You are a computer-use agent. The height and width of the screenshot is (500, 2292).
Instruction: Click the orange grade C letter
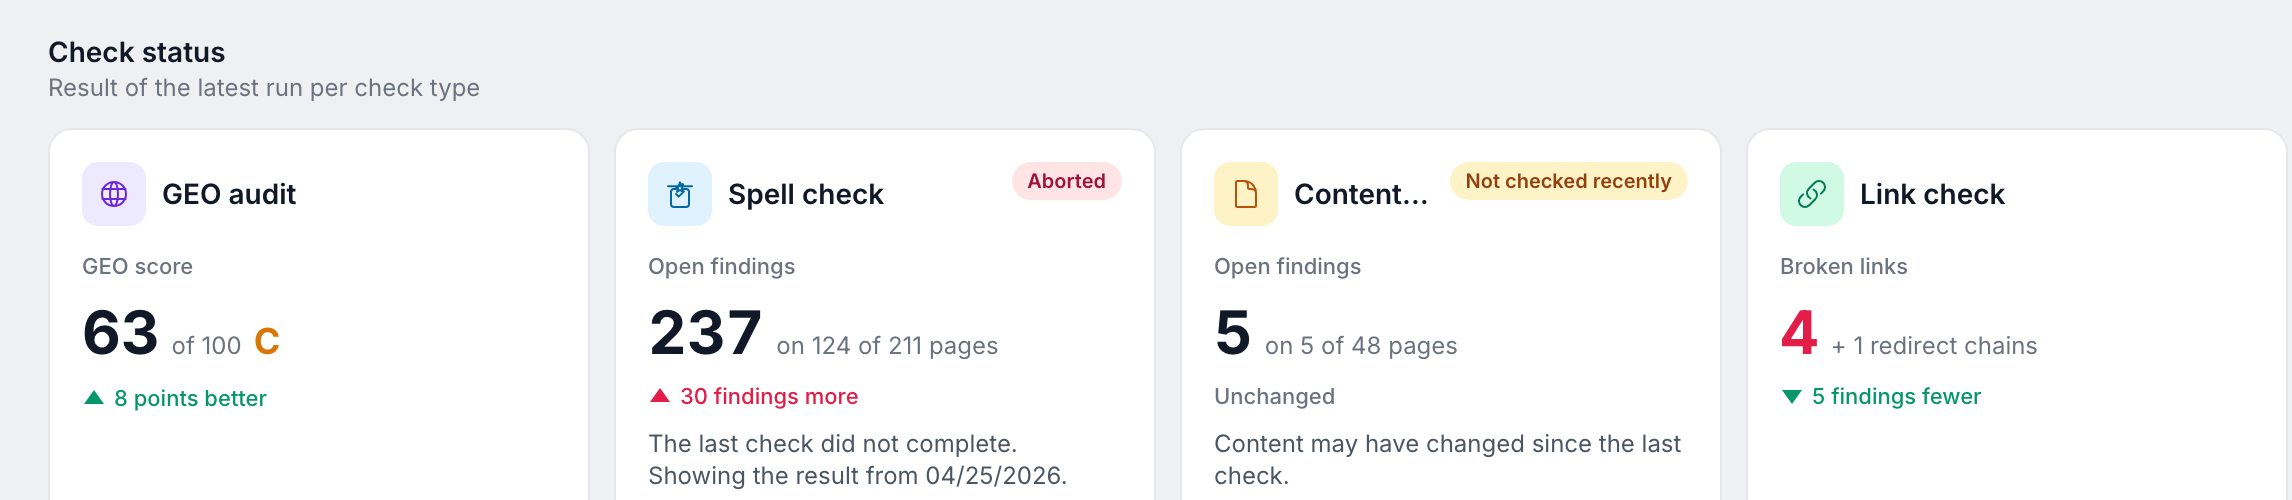(x=267, y=342)
